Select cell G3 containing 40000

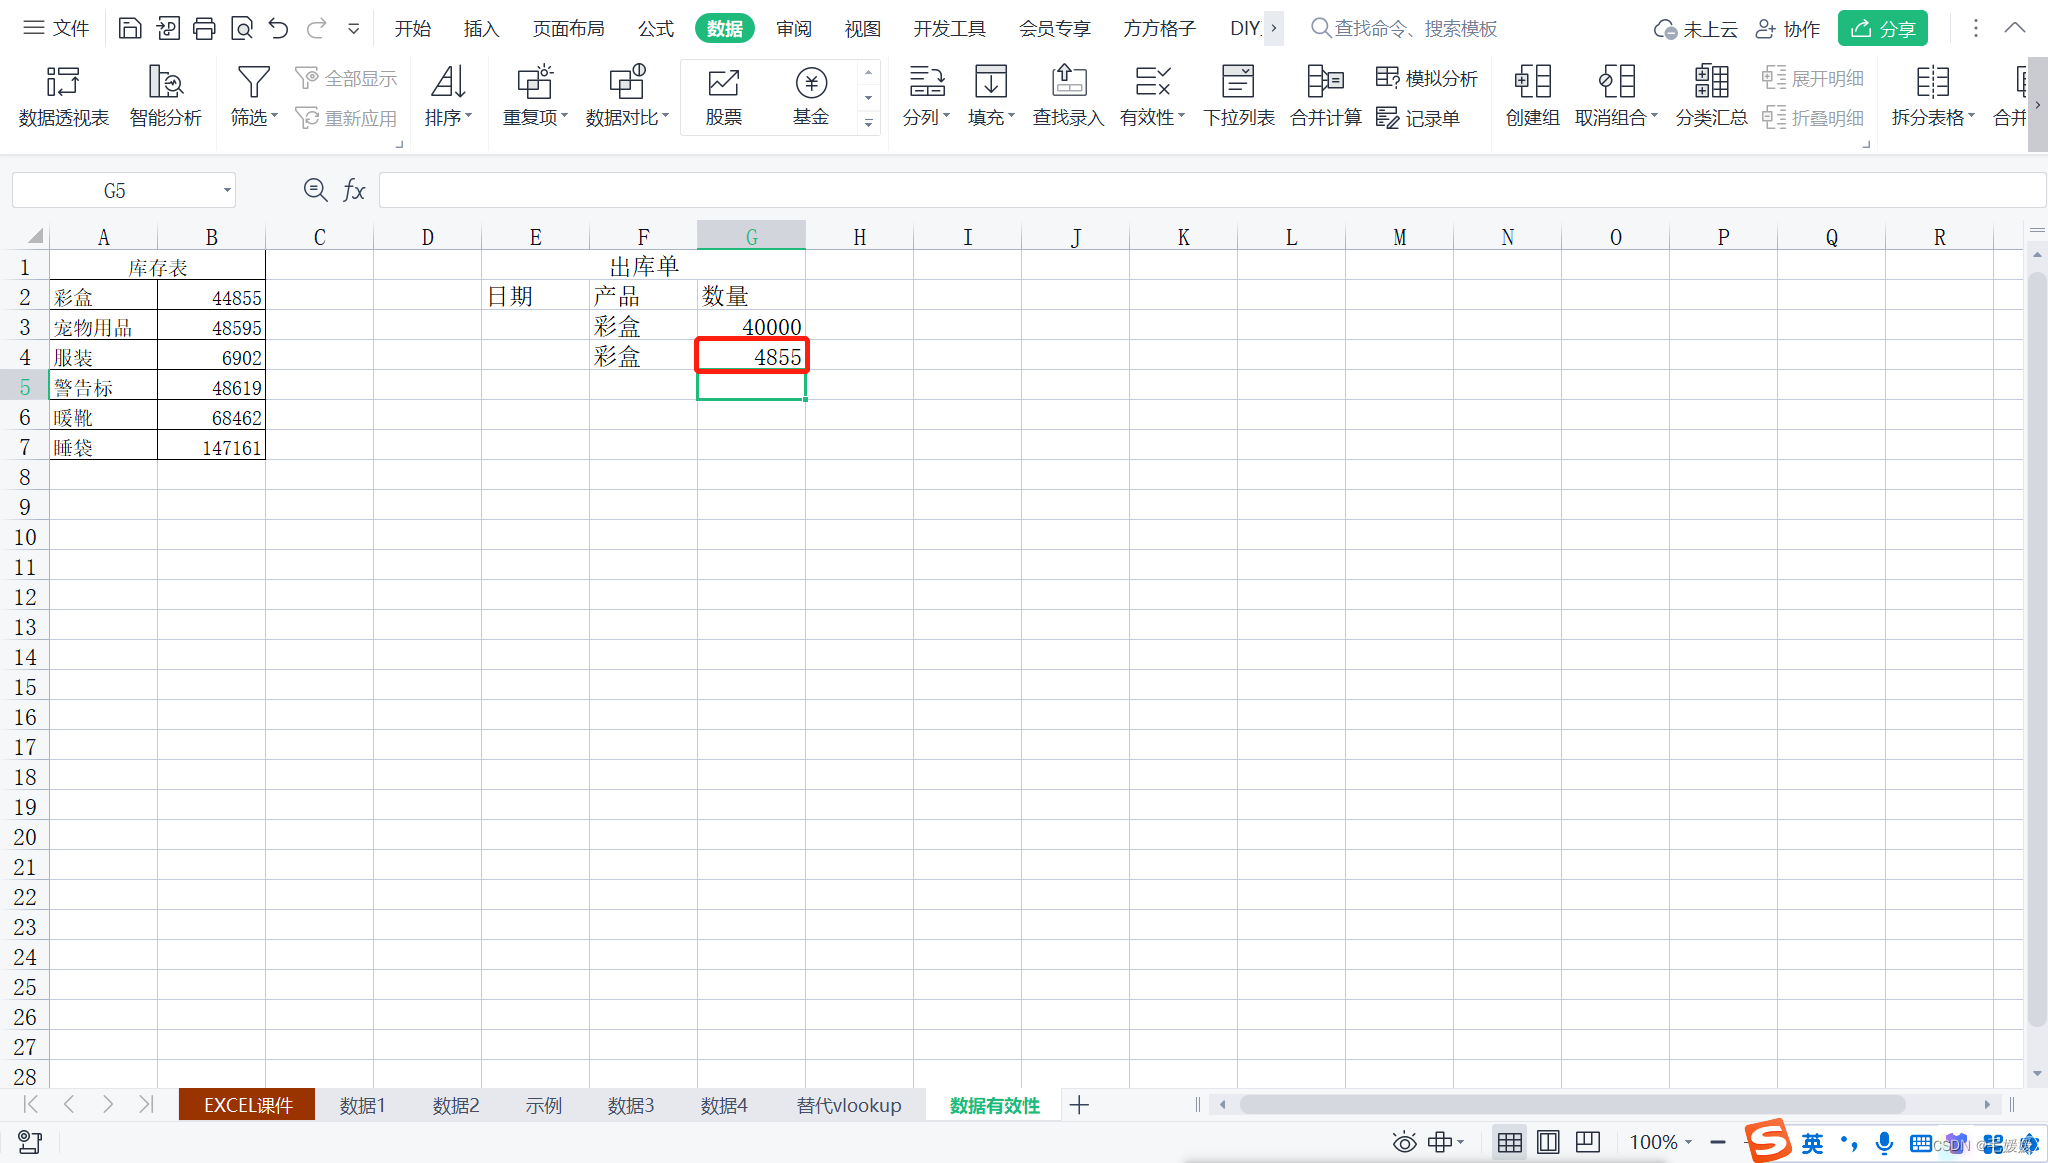click(751, 326)
